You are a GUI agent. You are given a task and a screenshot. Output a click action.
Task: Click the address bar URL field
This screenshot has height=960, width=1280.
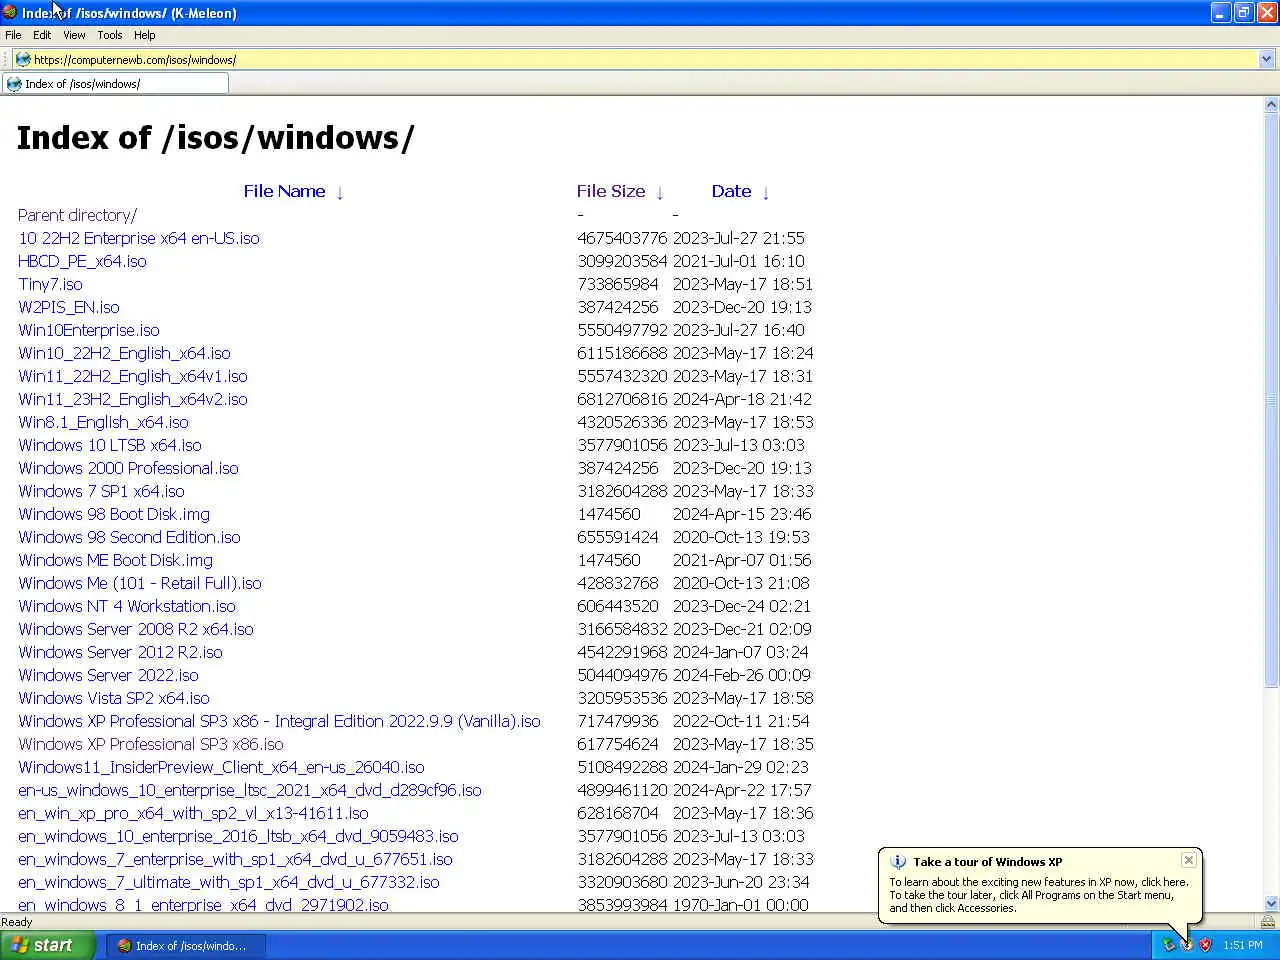coord(644,60)
